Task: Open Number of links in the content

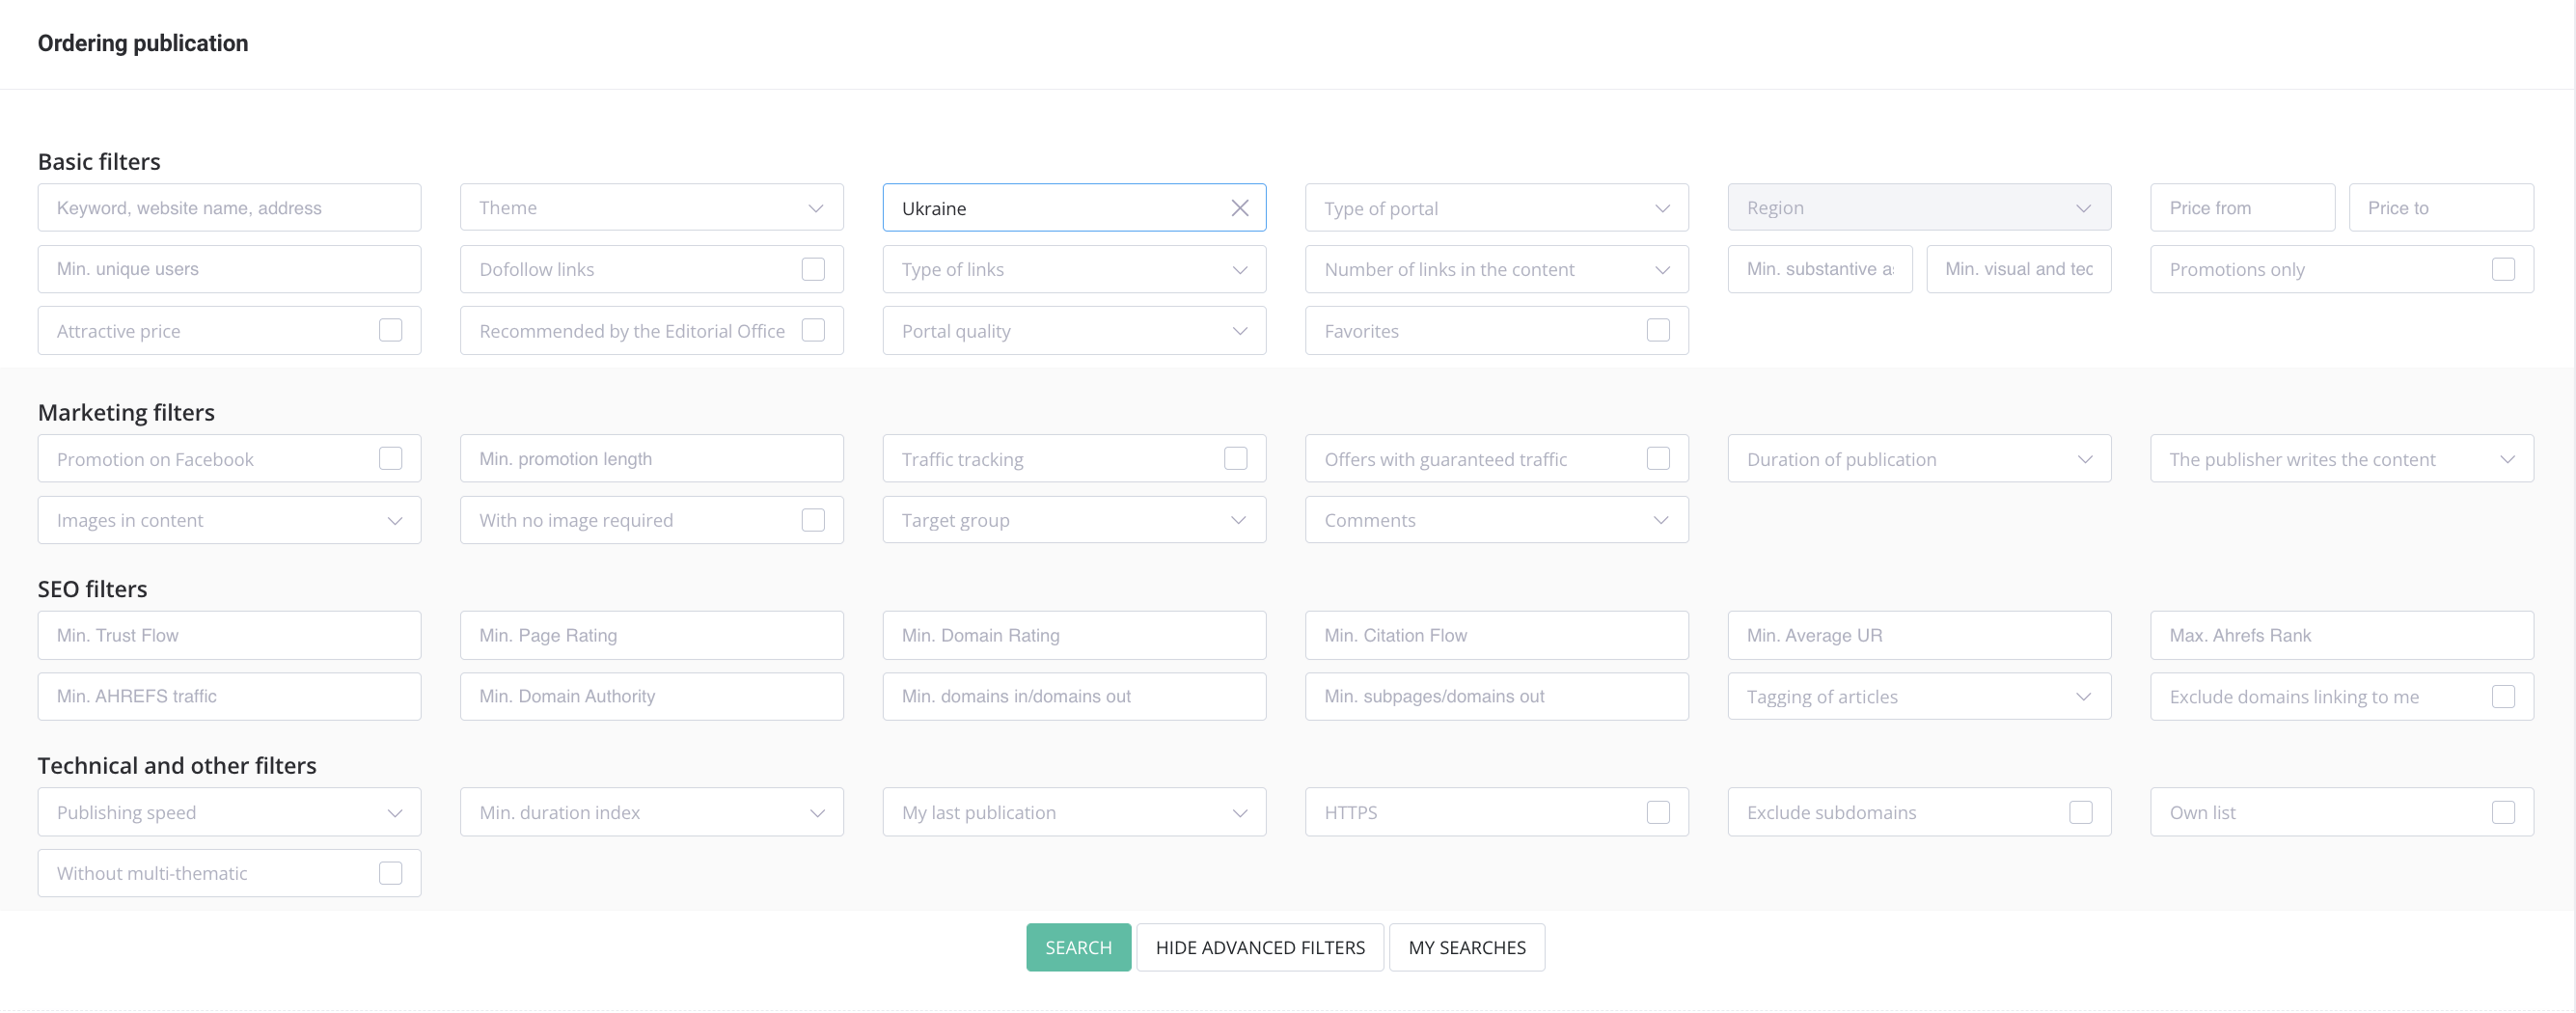Action: coord(1497,269)
